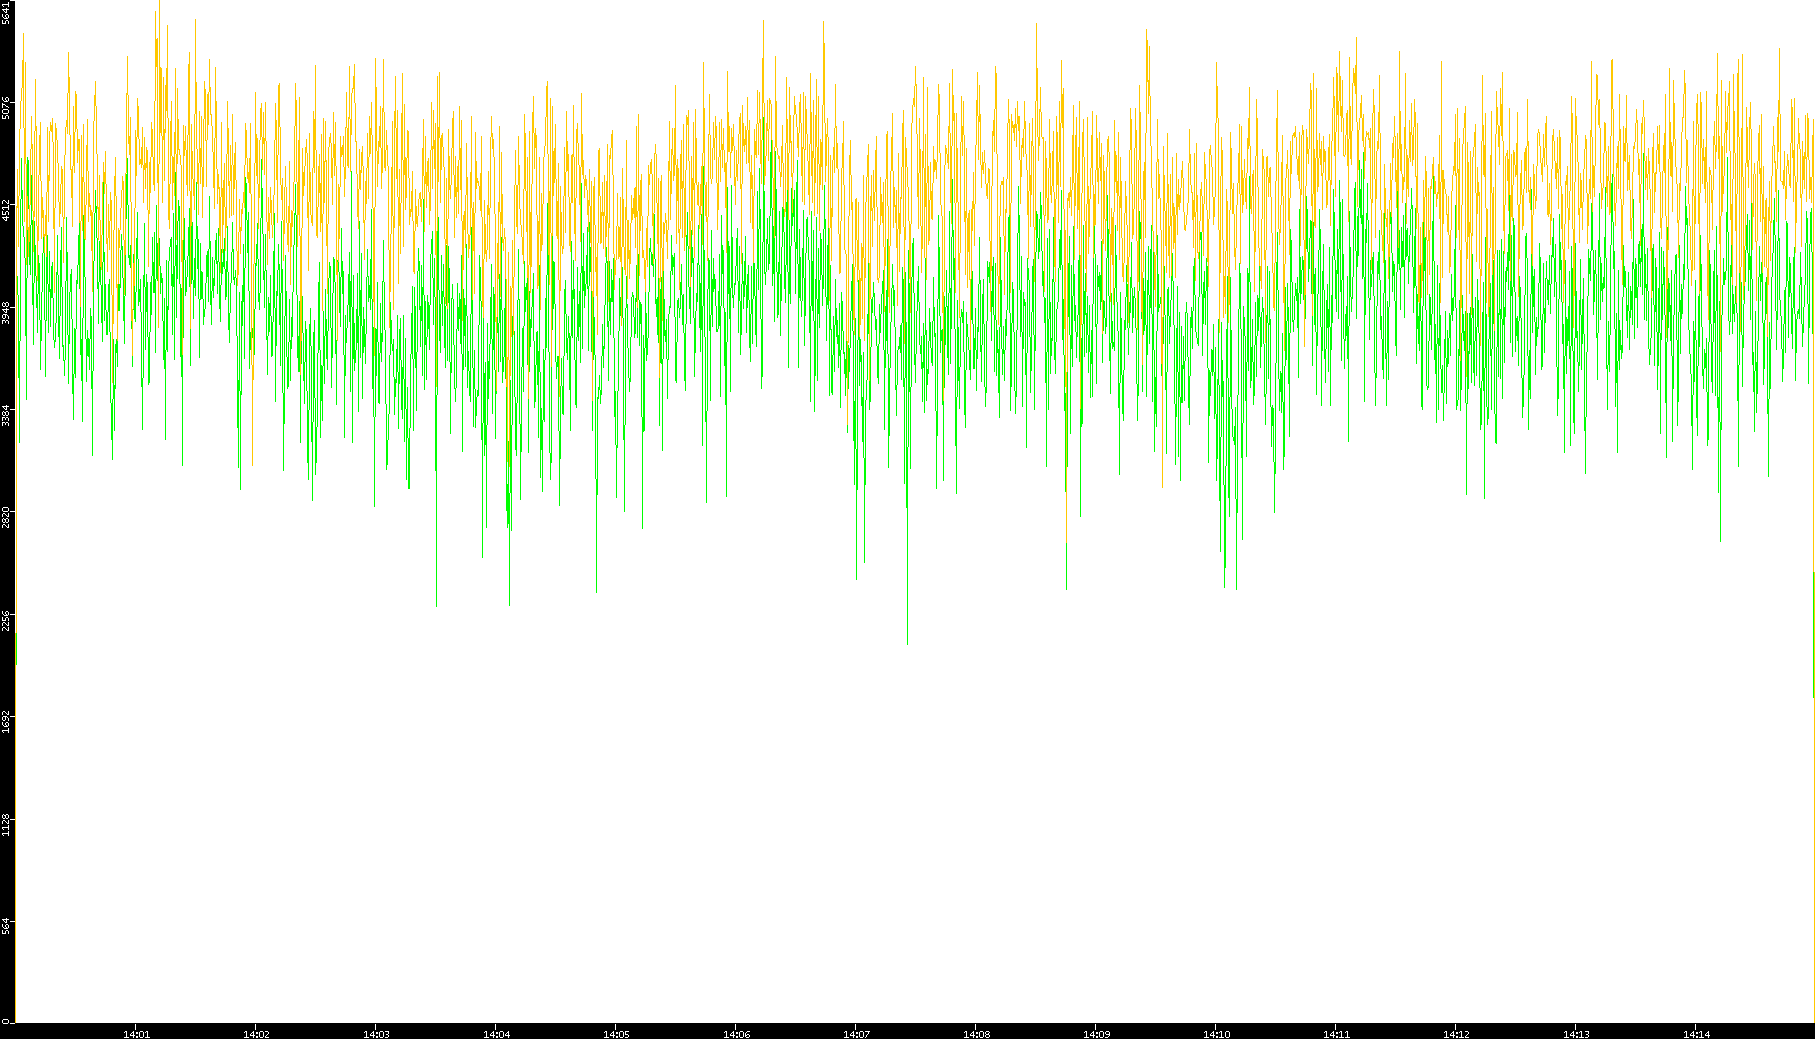Click the 3948 y-axis label
The width and height of the screenshot is (1815, 1039).
[x=7, y=313]
